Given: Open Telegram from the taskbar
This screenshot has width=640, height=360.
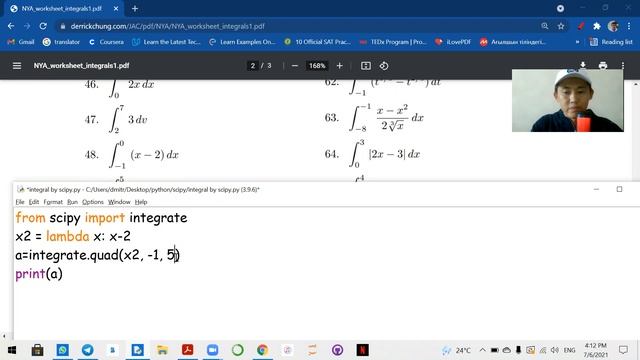Looking at the screenshot, I should [87, 350].
